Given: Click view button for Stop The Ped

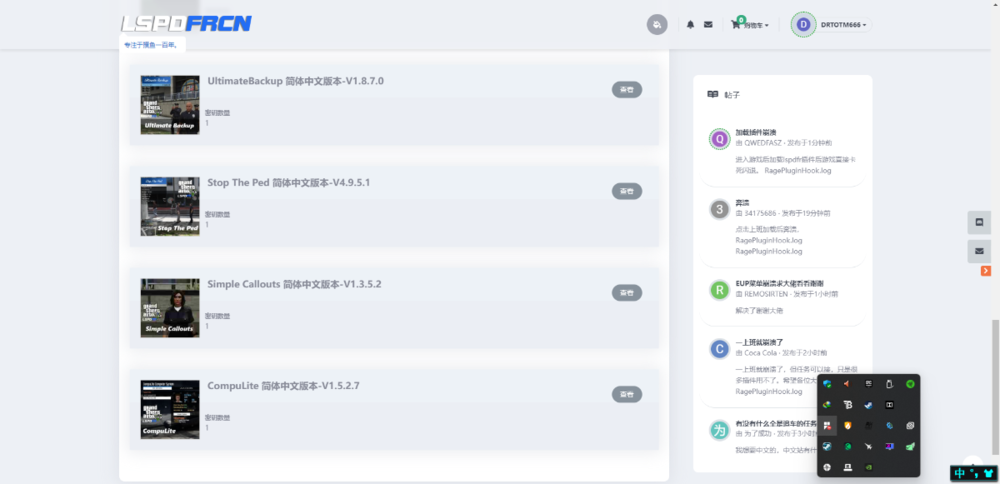Looking at the screenshot, I should 626,191.
